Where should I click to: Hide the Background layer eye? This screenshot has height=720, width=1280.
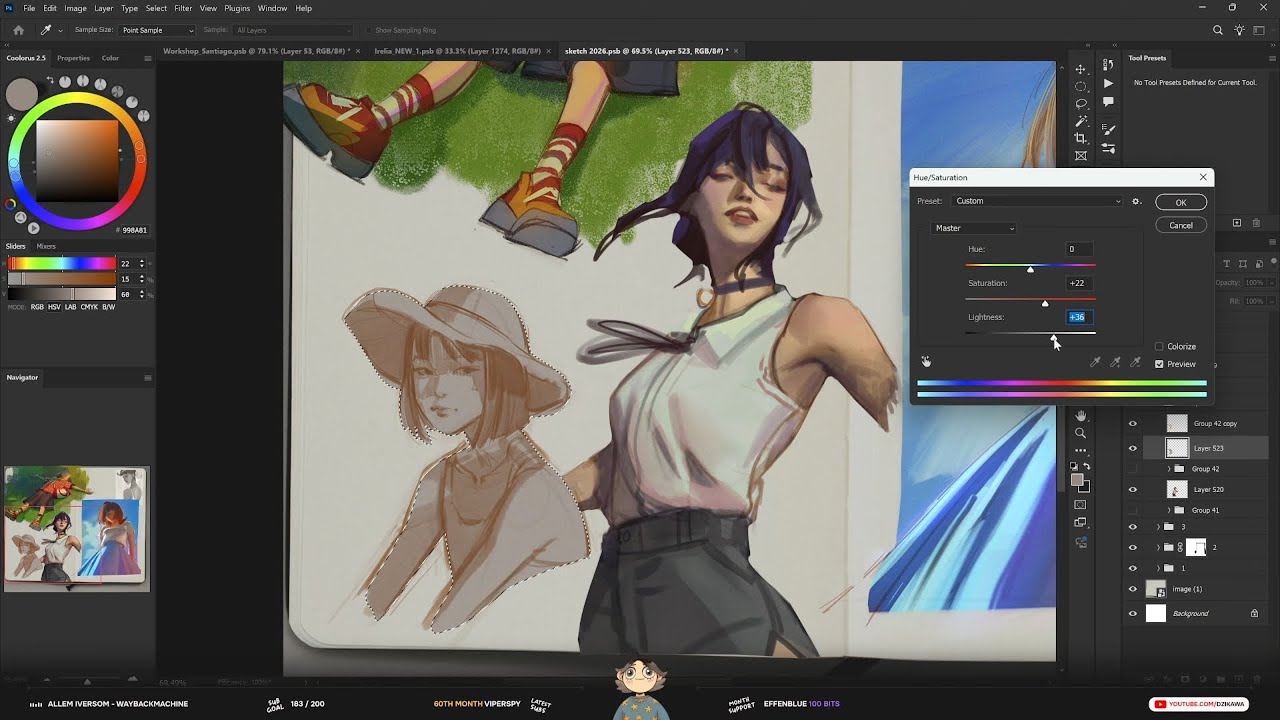pos(1133,613)
